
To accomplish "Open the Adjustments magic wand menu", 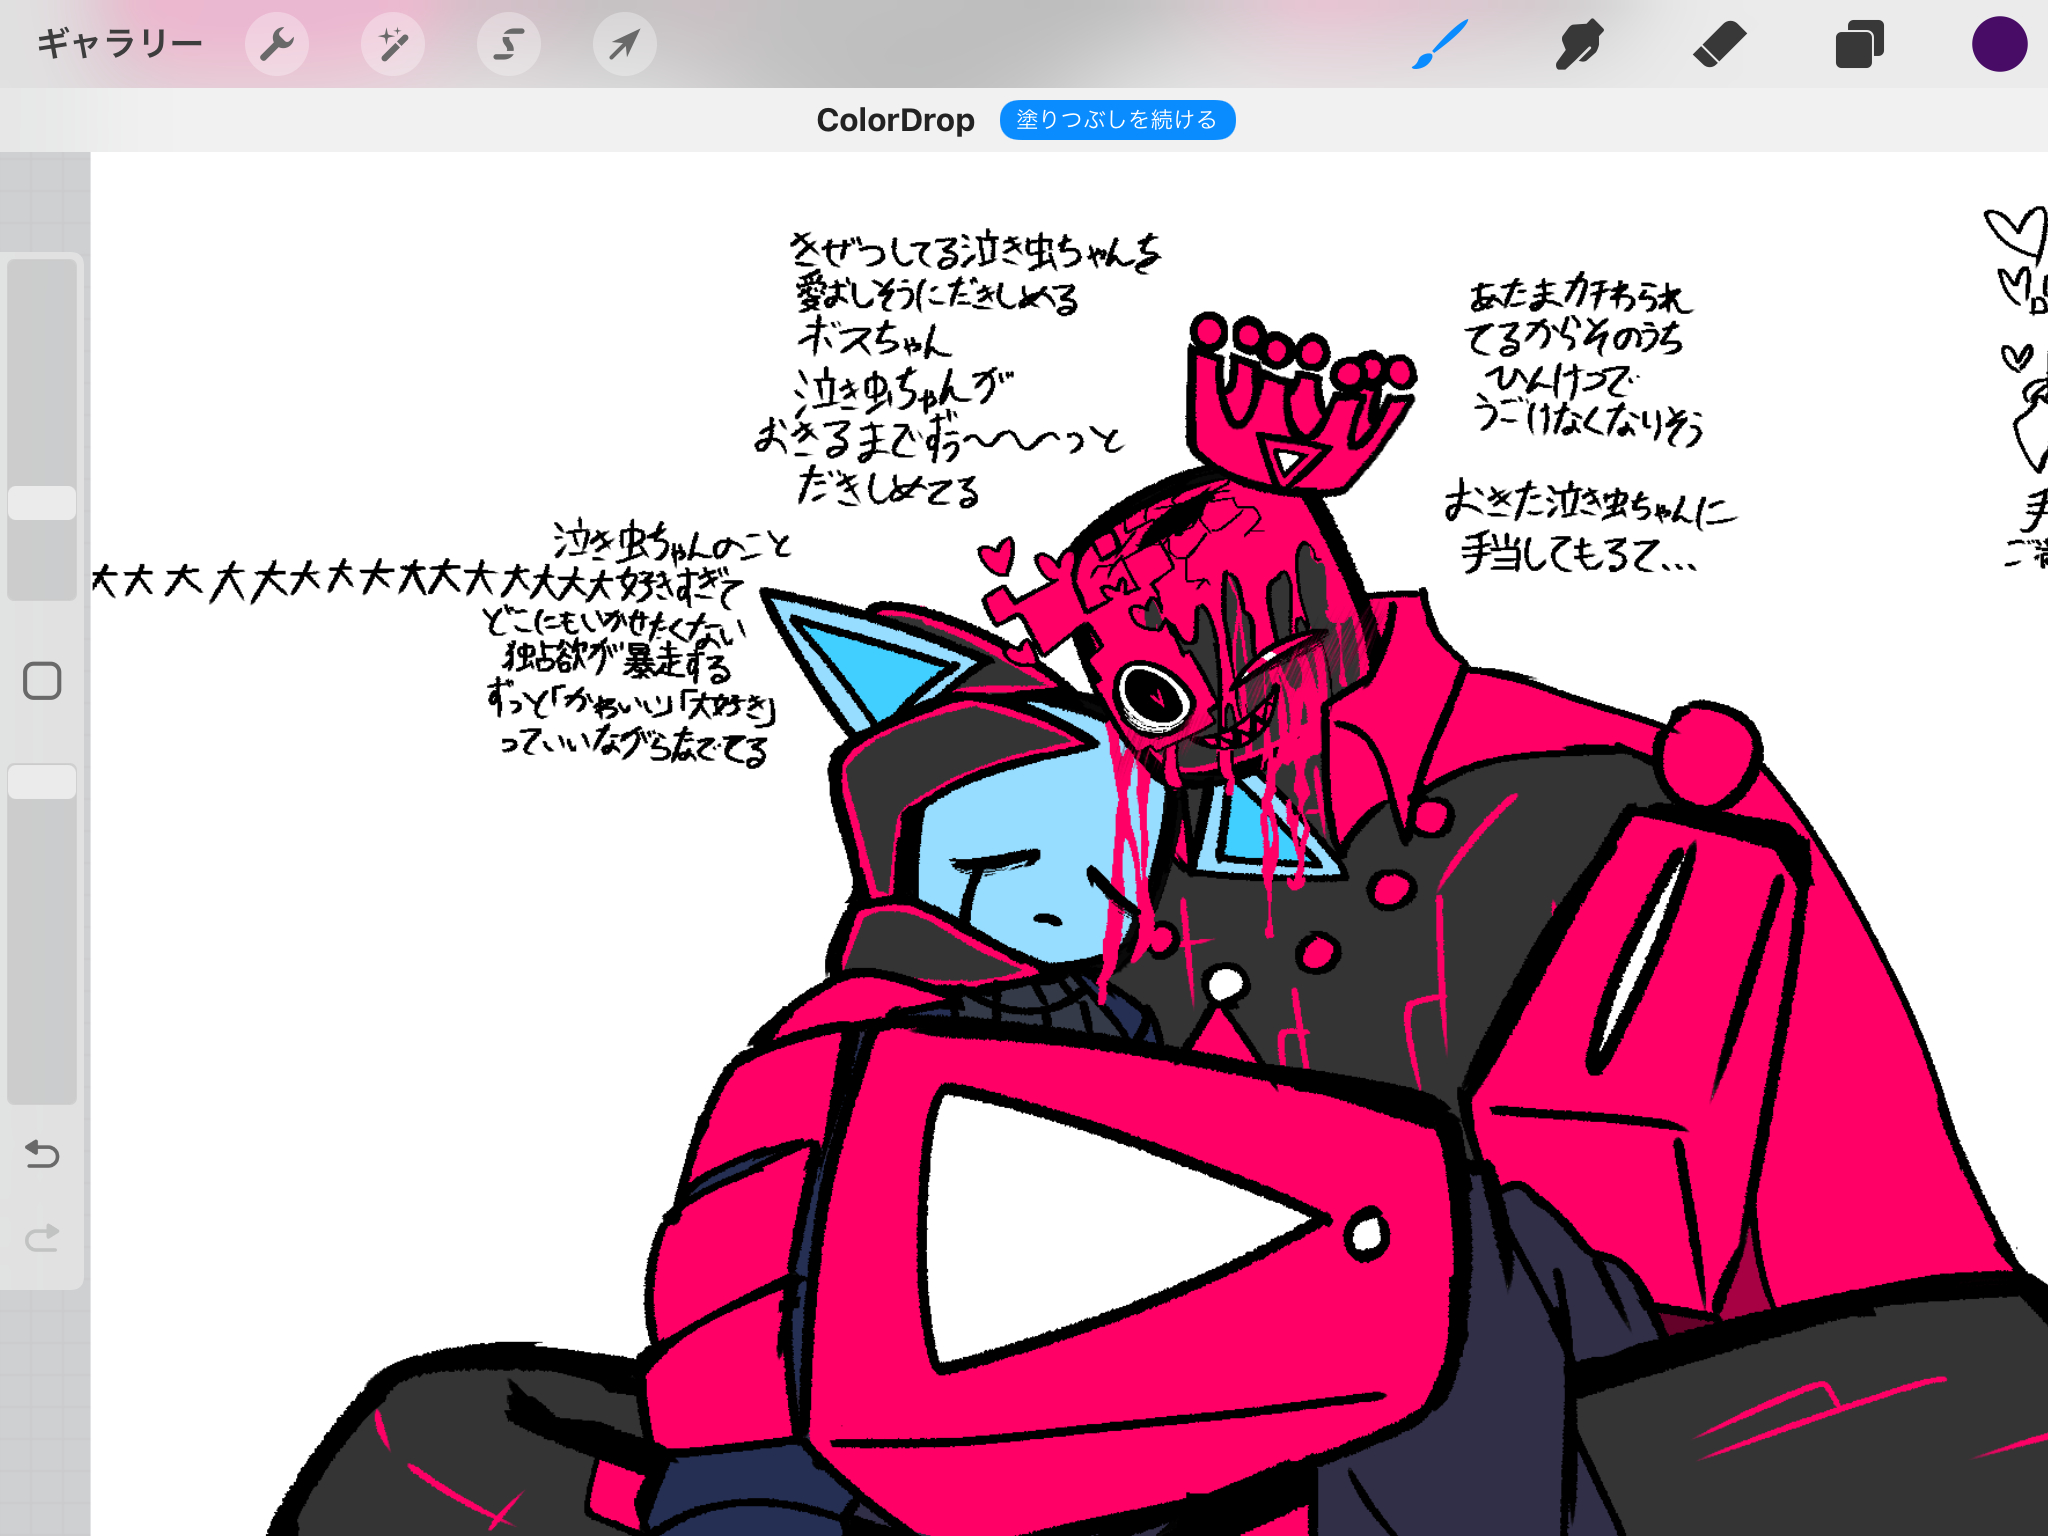I will (393, 44).
